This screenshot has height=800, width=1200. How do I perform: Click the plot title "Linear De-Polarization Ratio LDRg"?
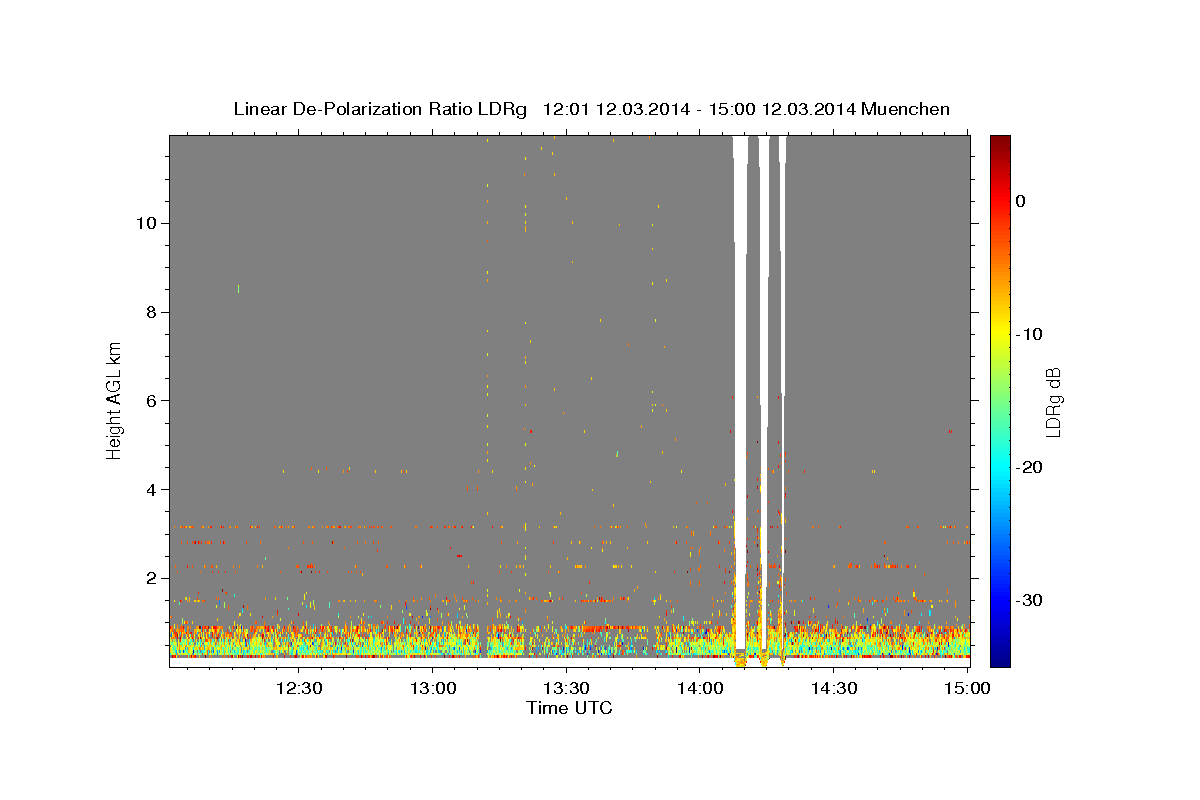pos(380,109)
